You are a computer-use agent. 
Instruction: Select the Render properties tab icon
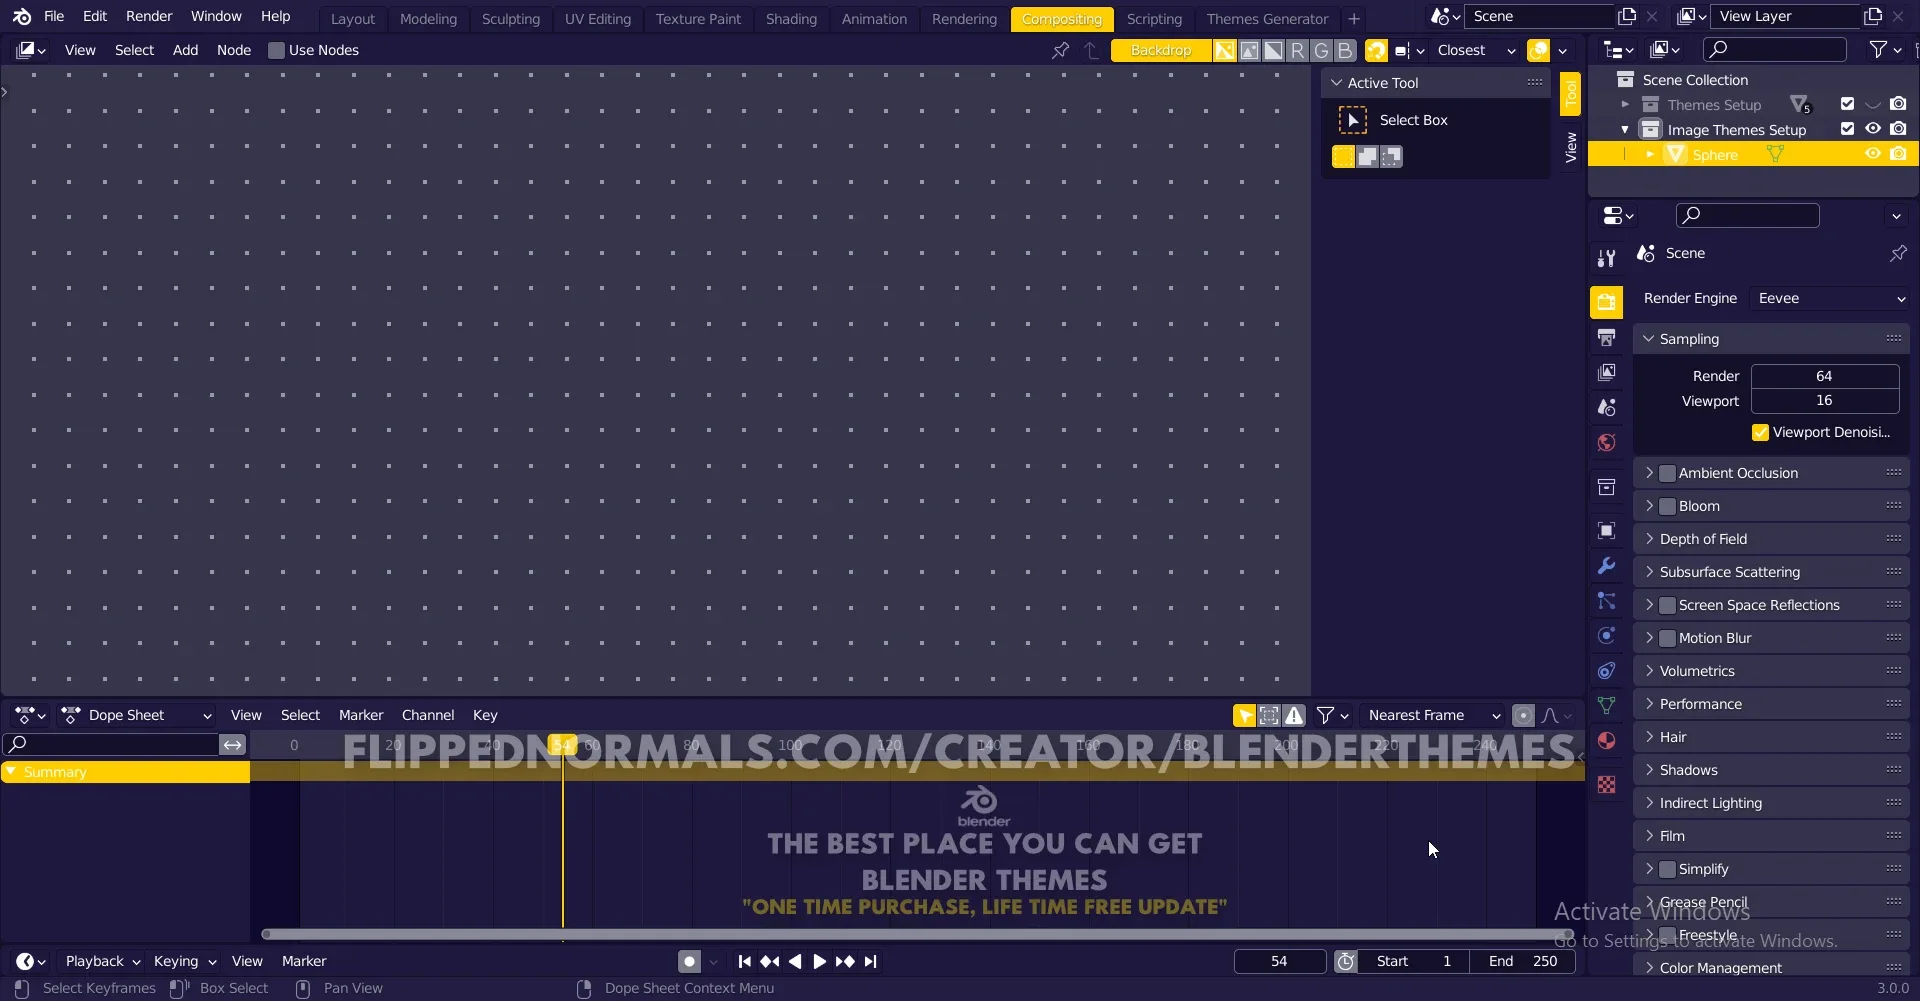[1606, 302]
